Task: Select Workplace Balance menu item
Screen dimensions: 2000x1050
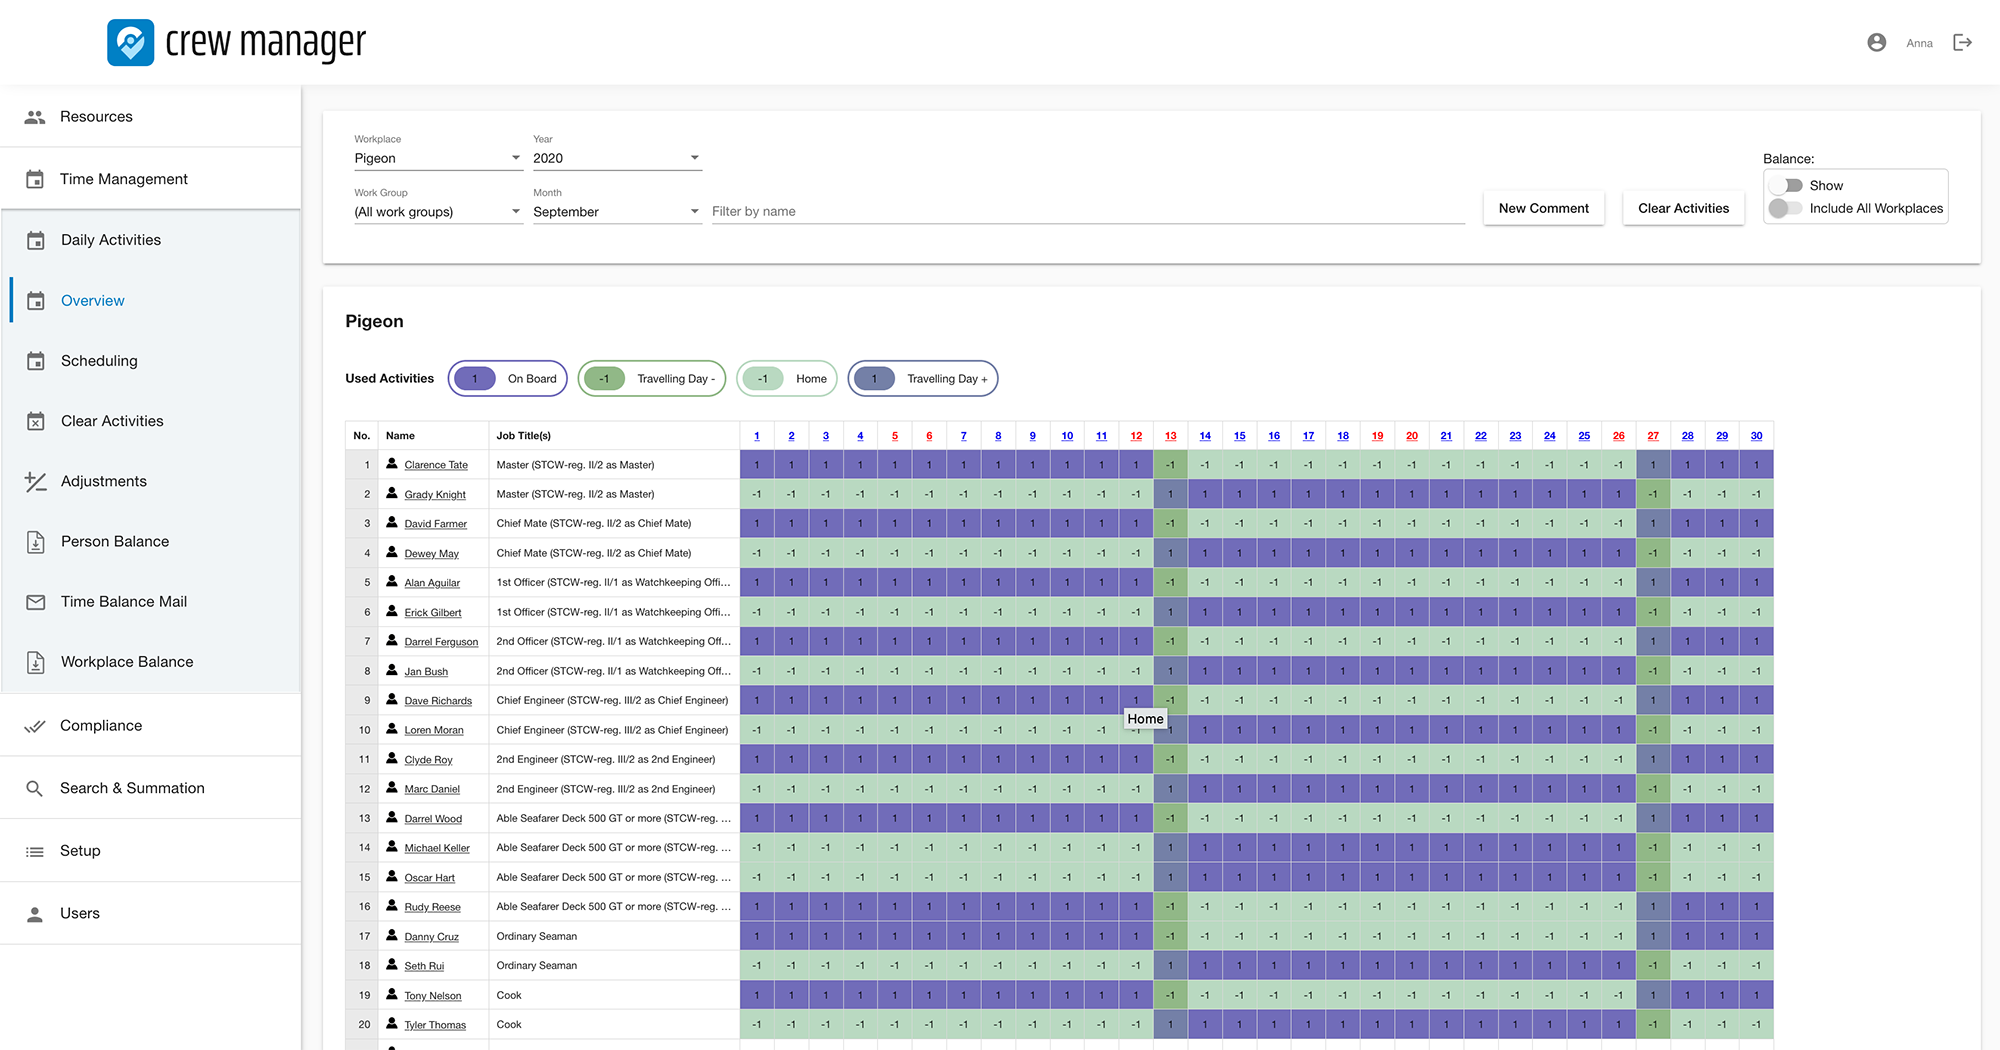Action: [127, 662]
